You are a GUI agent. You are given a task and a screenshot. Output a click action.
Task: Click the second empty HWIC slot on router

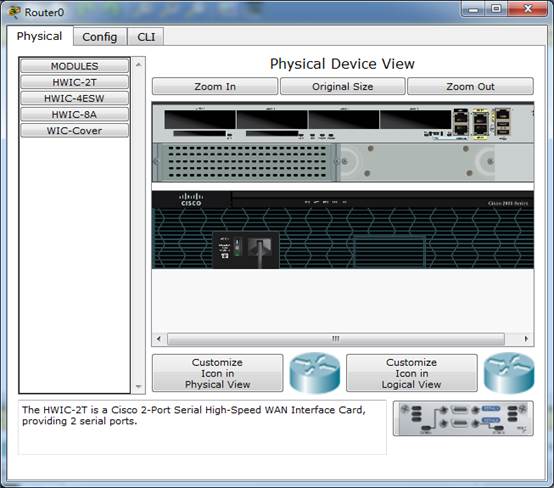(x=272, y=119)
